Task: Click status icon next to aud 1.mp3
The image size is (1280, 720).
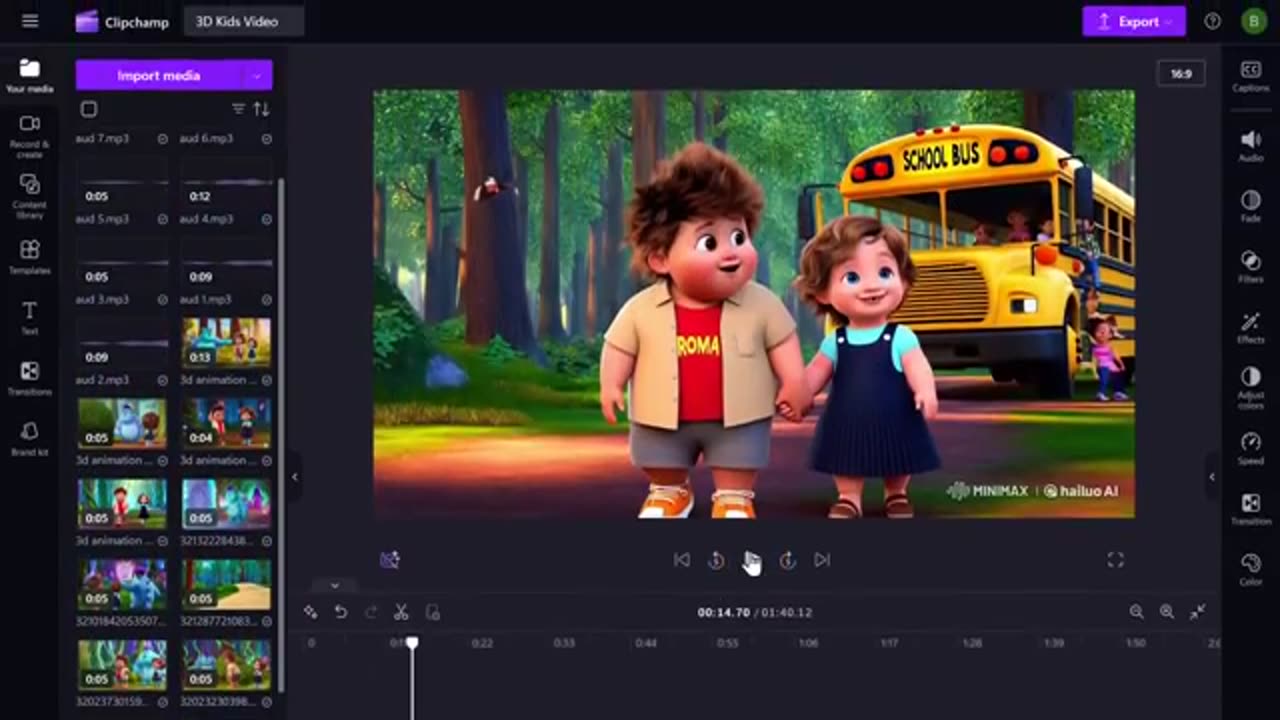Action: pyautogui.click(x=267, y=299)
